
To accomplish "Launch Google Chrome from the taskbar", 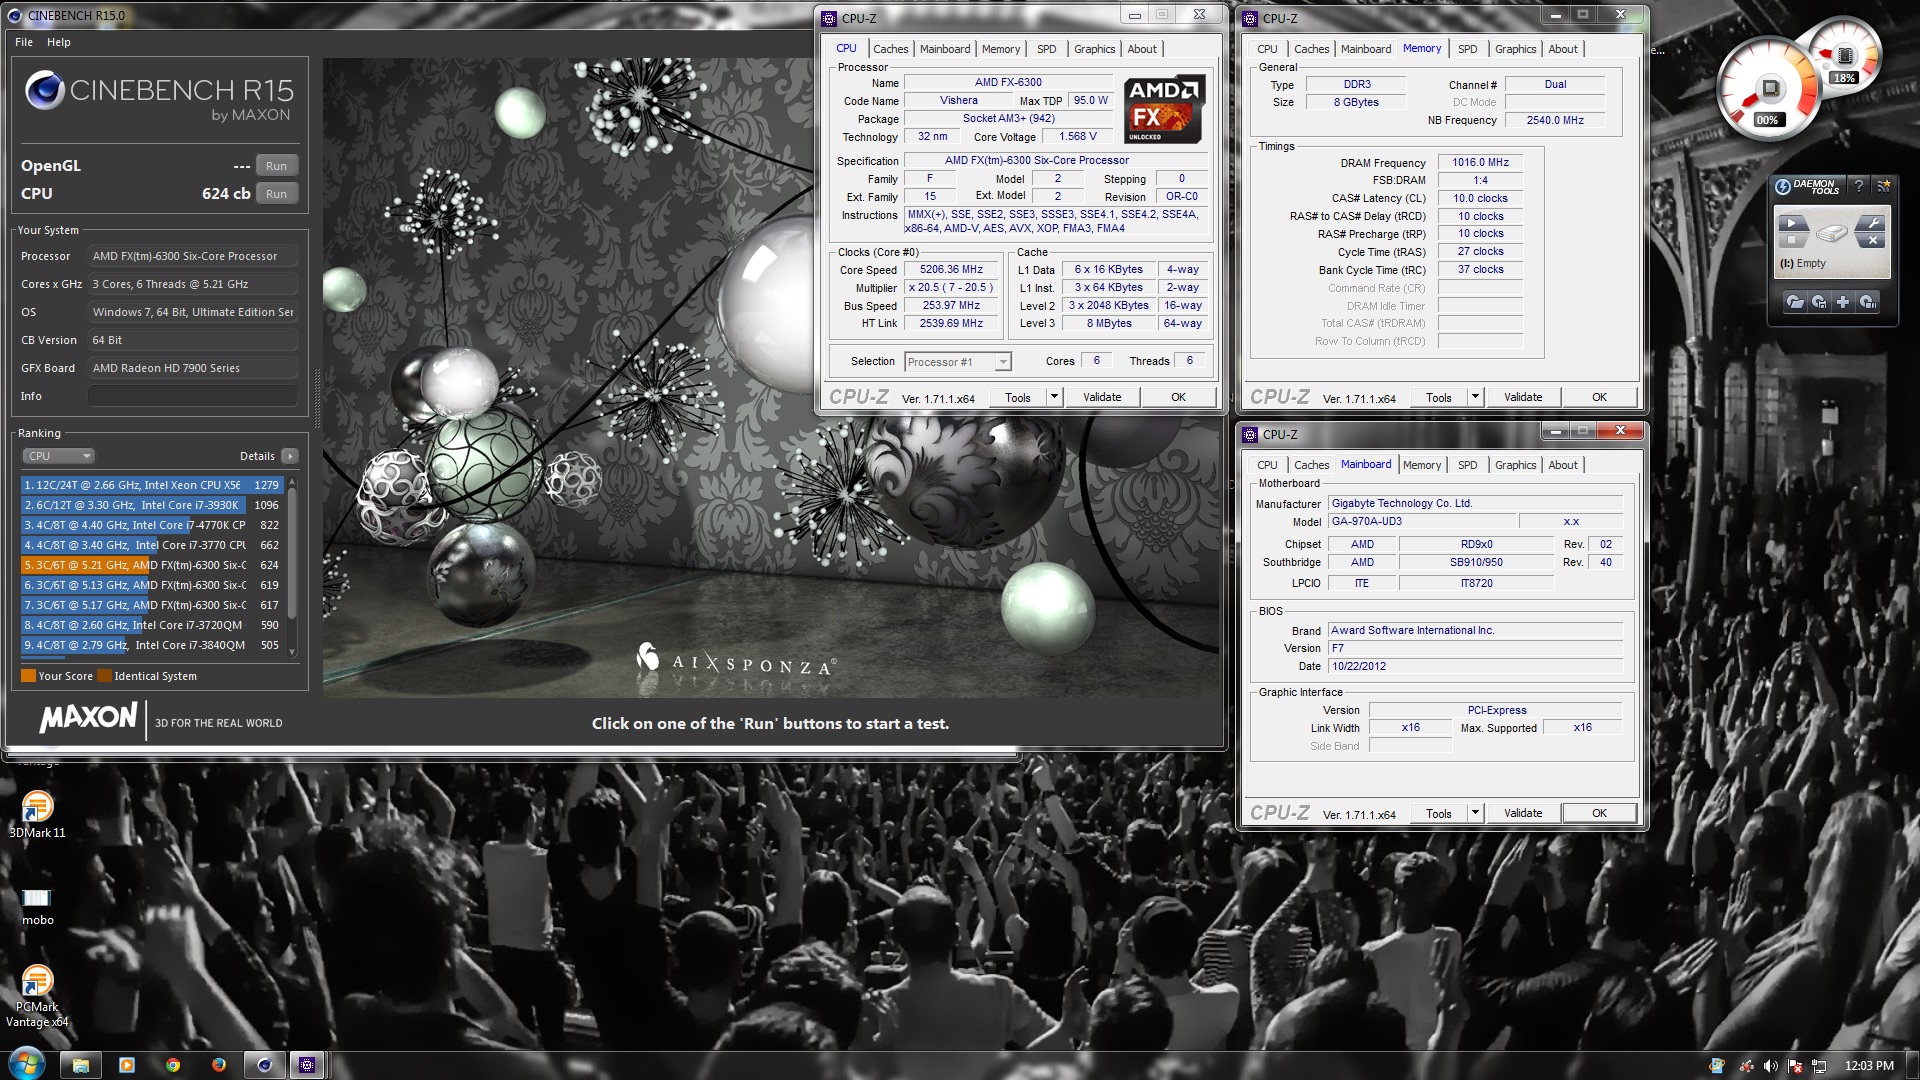I will tap(173, 1065).
